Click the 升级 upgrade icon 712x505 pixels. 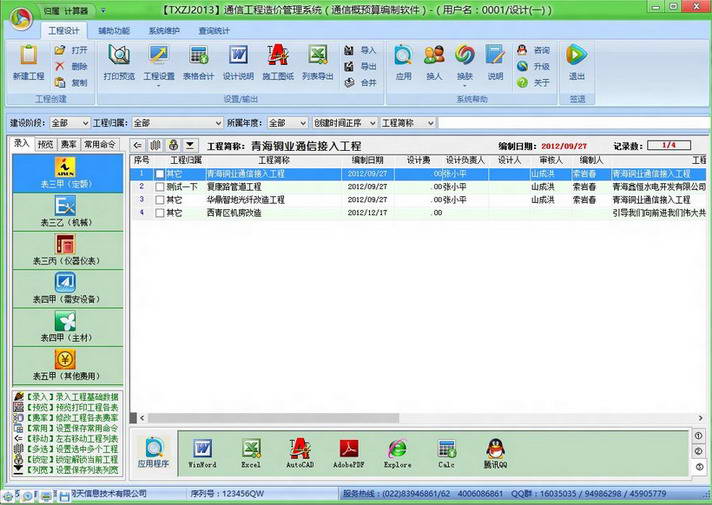point(522,66)
